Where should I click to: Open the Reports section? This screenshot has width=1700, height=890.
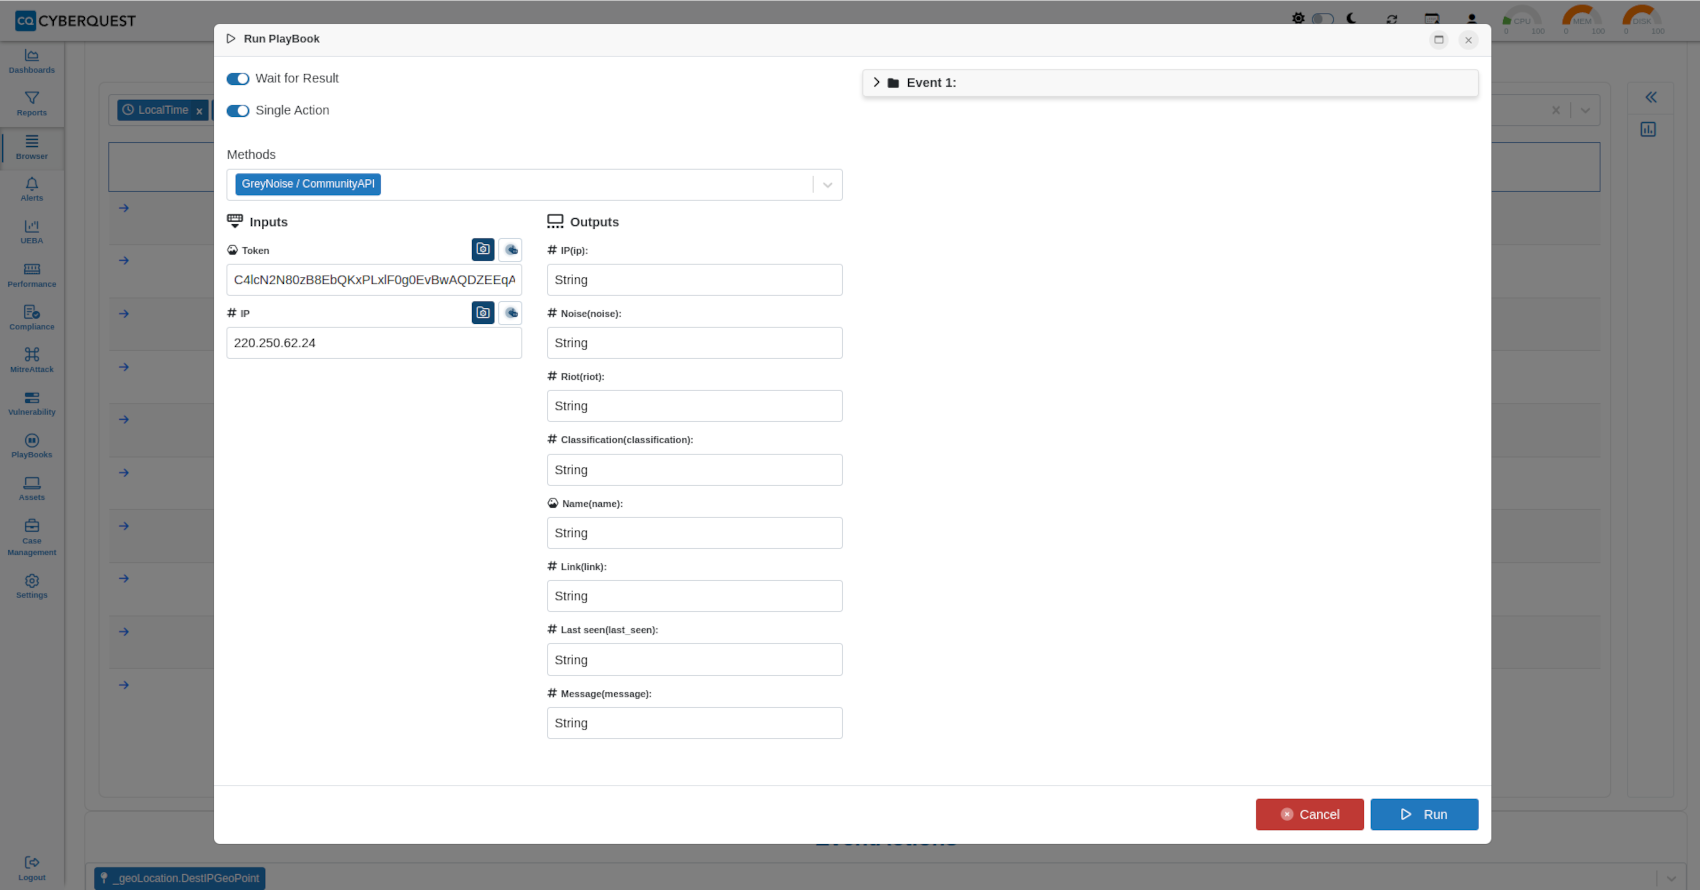[x=32, y=104]
